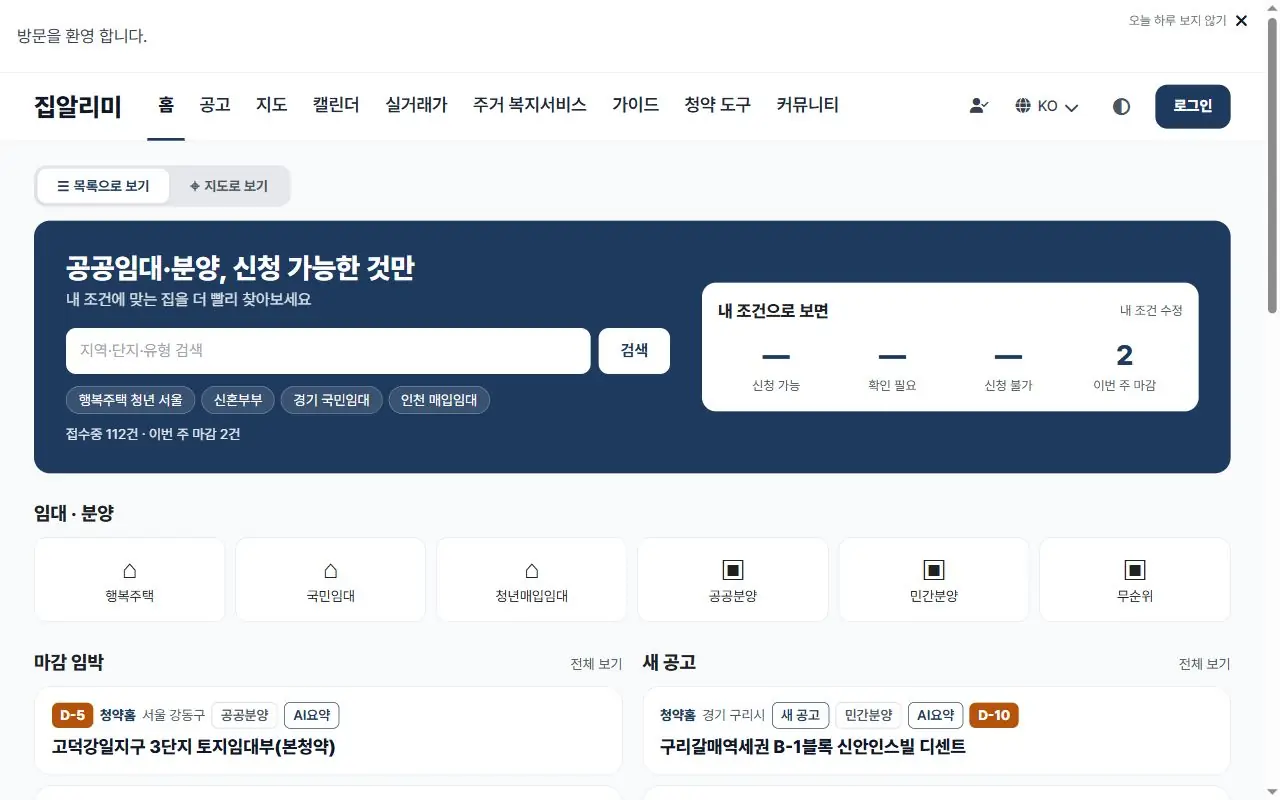This screenshot has height=800, width=1280.
Task: Go to 가이드 menu
Action: (x=636, y=105)
